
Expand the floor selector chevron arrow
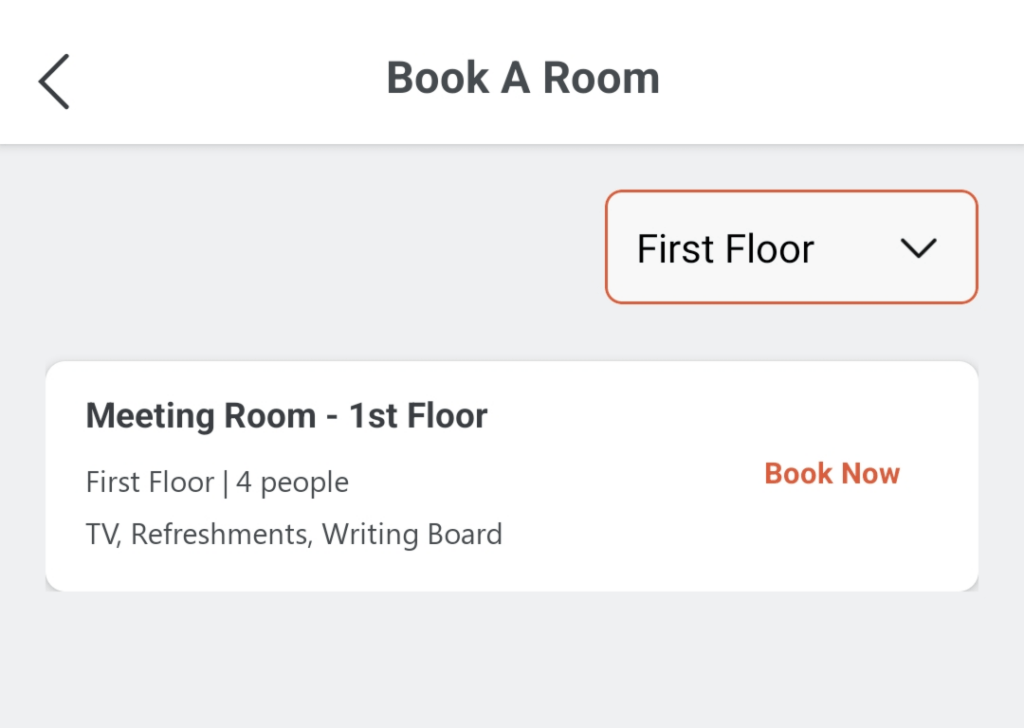[917, 248]
